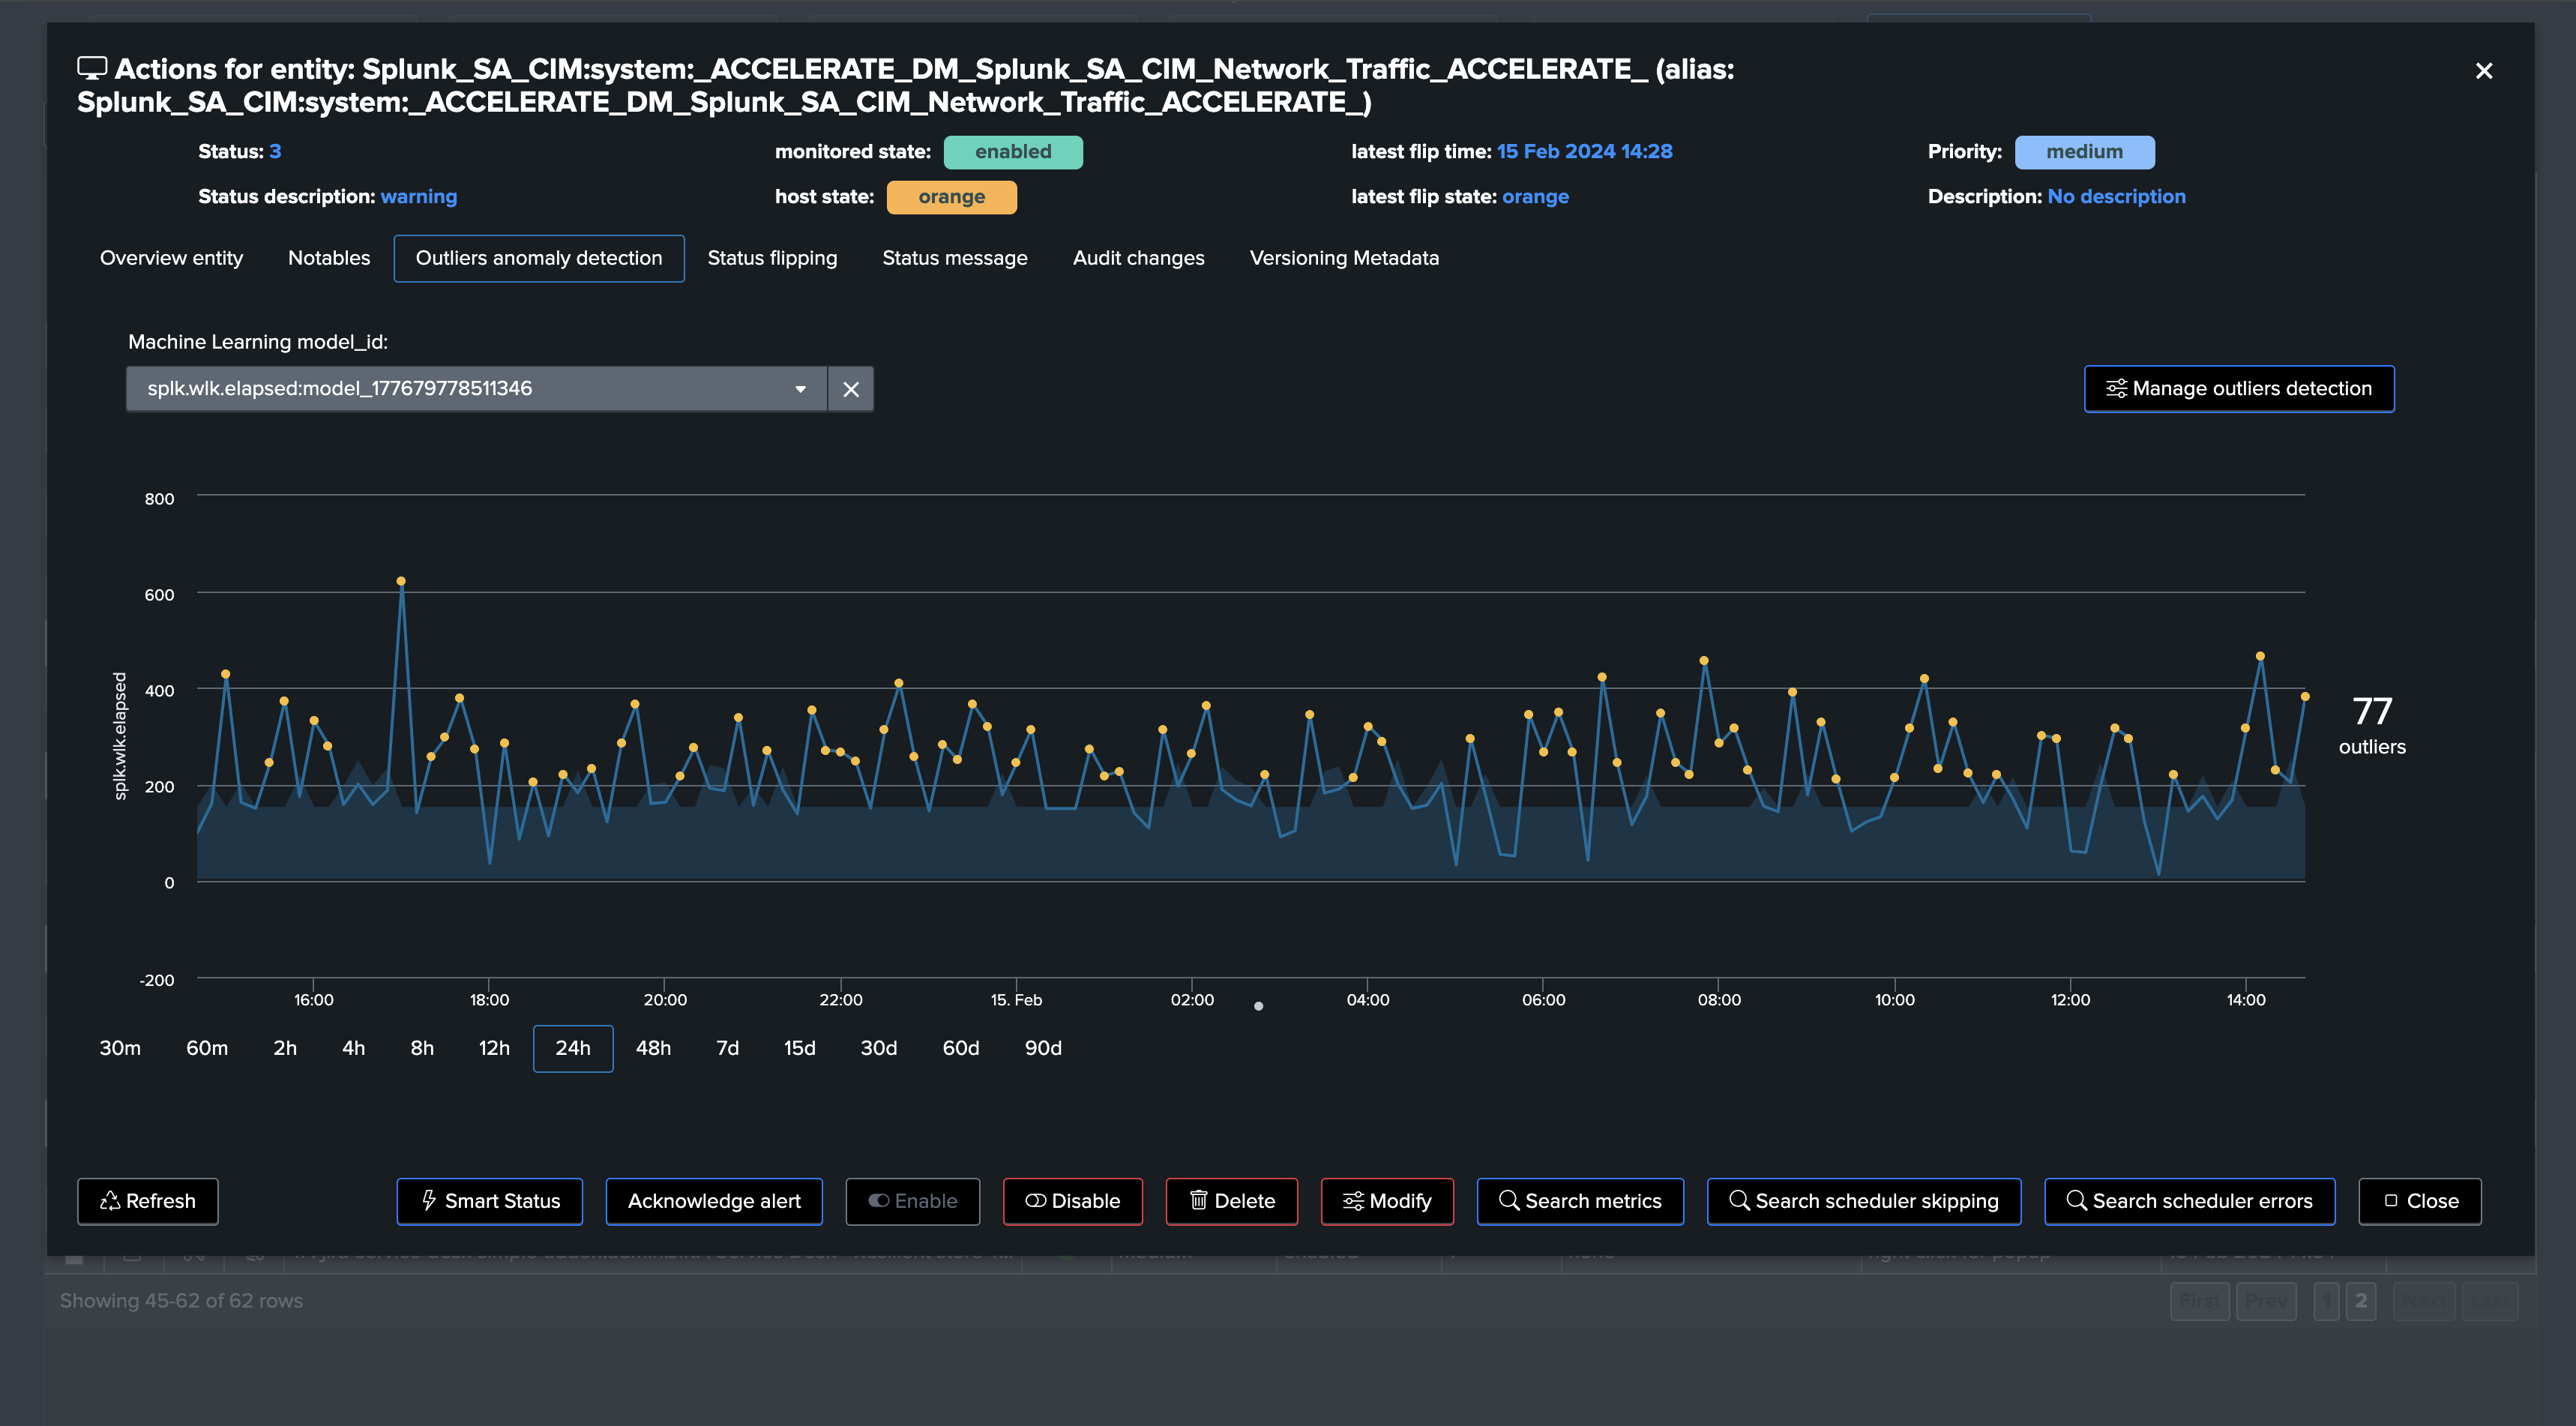
Task: Click the Acknowledge alert button
Action: pyautogui.click(x=714, y=1201)
